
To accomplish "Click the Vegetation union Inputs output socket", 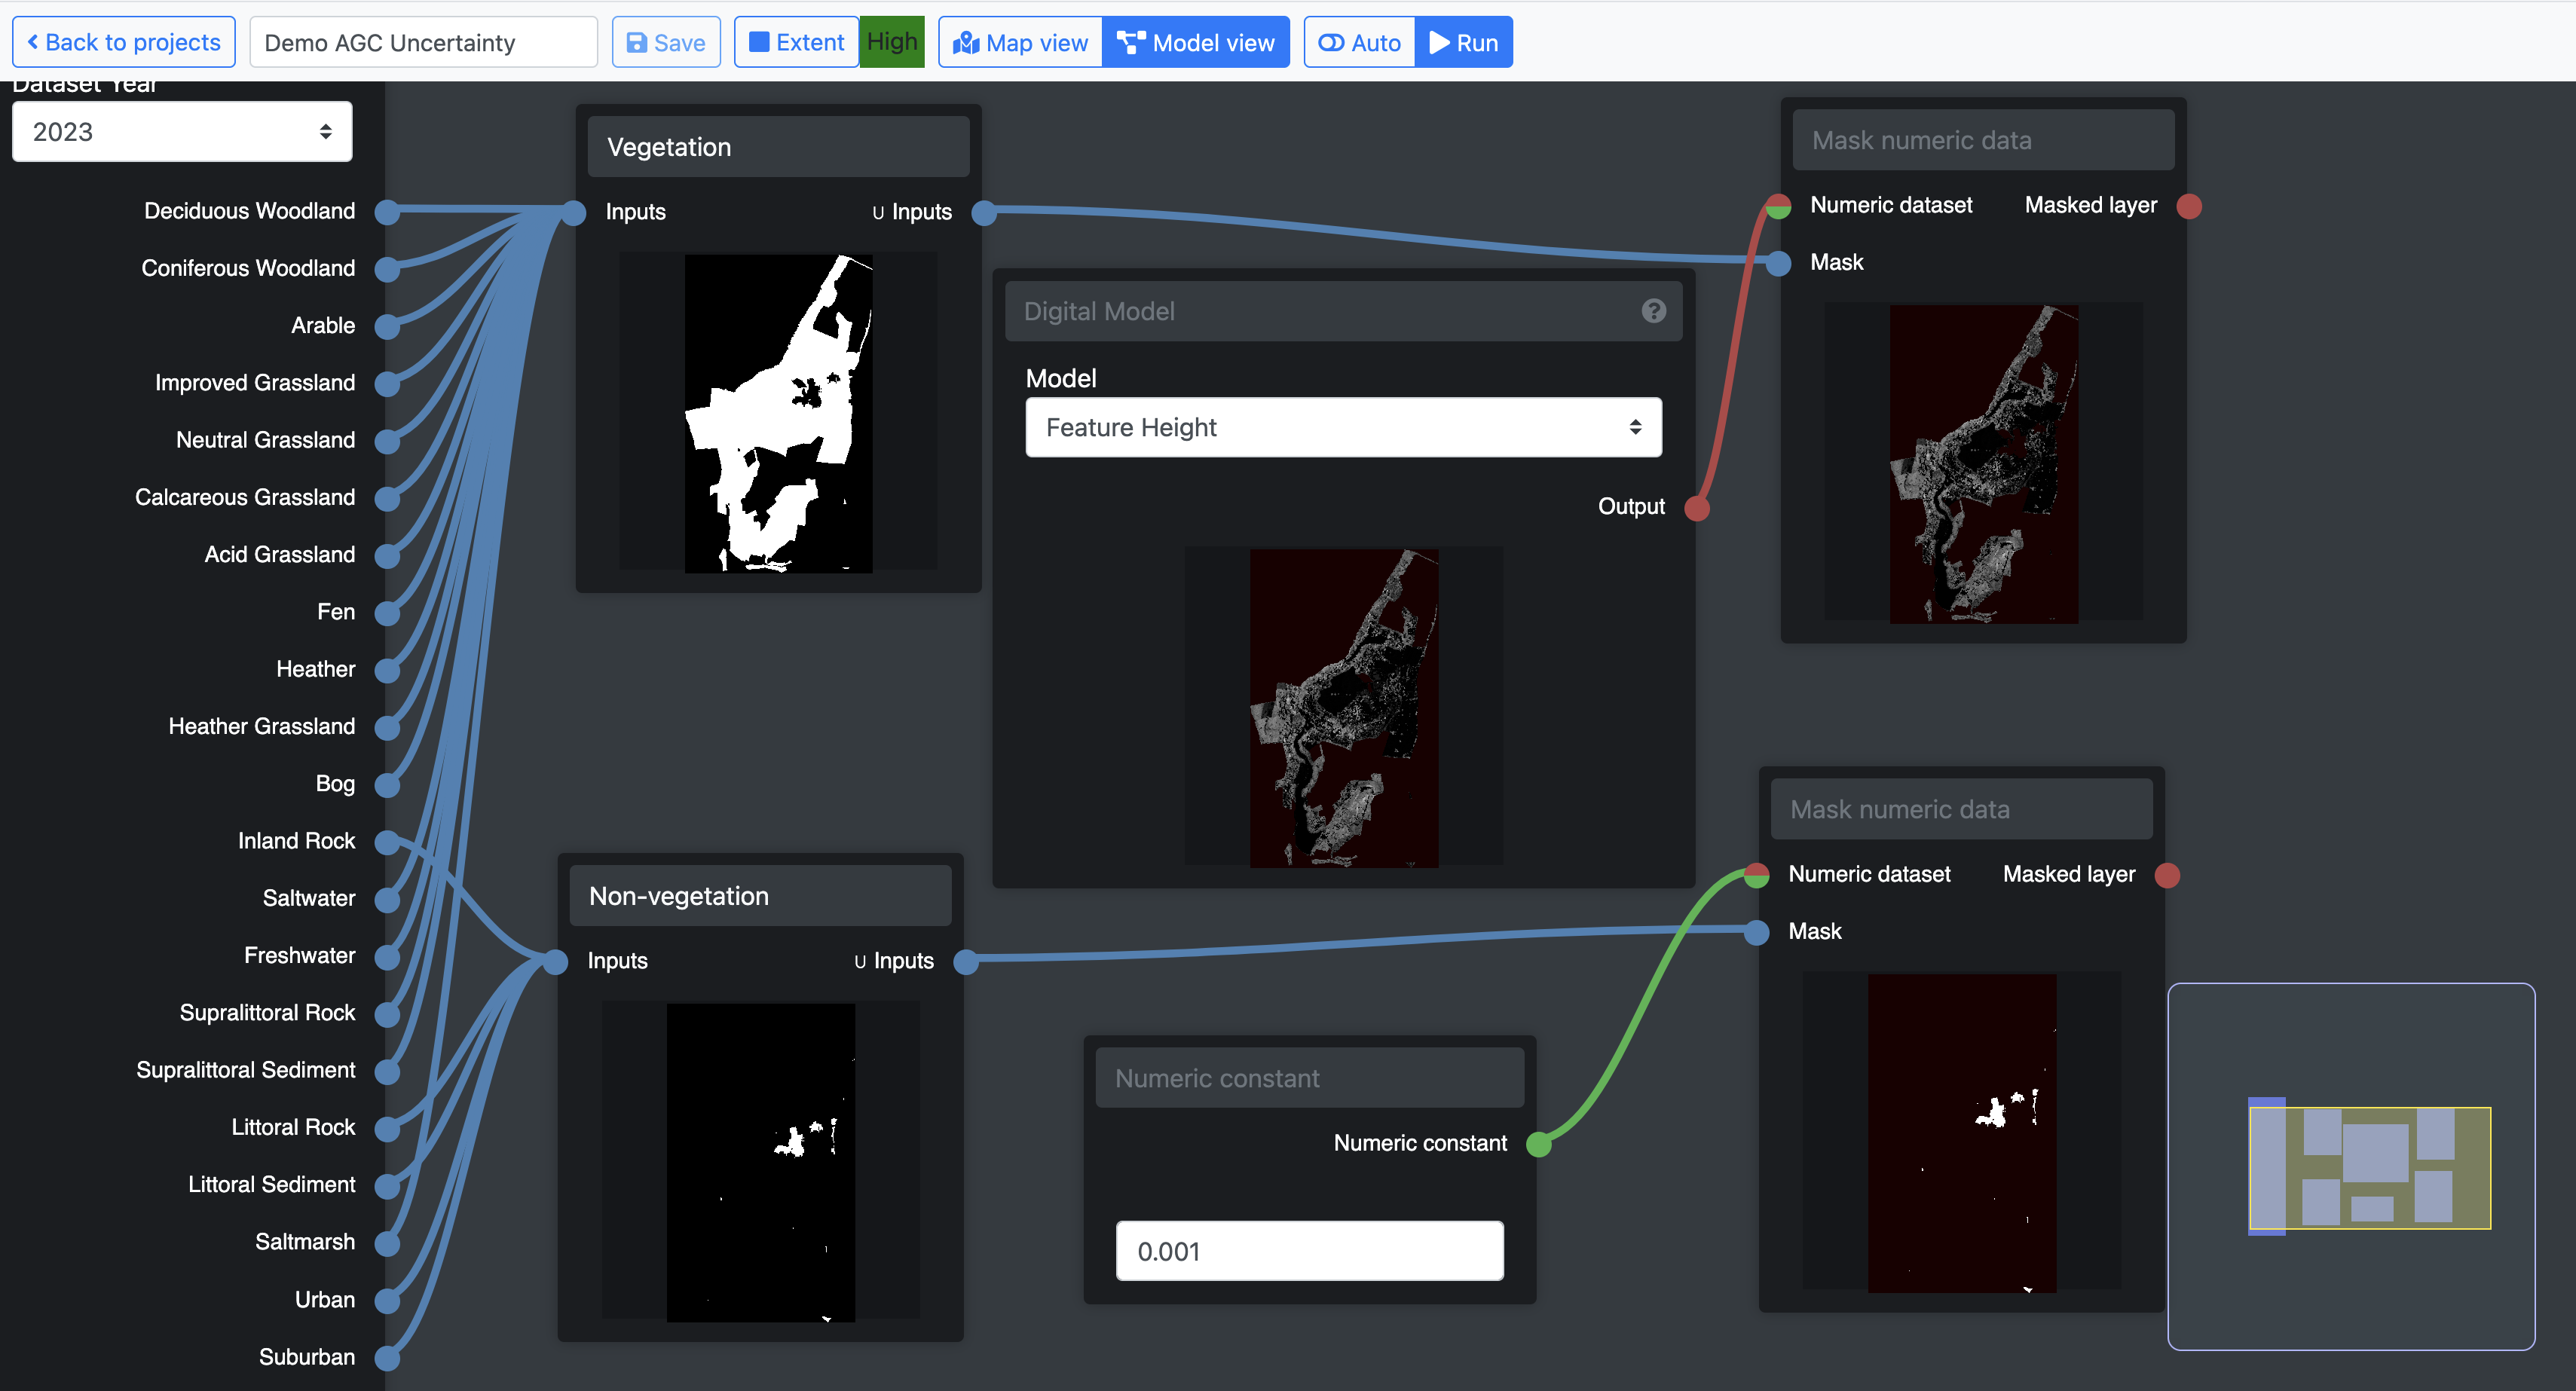I will (984, 212).
